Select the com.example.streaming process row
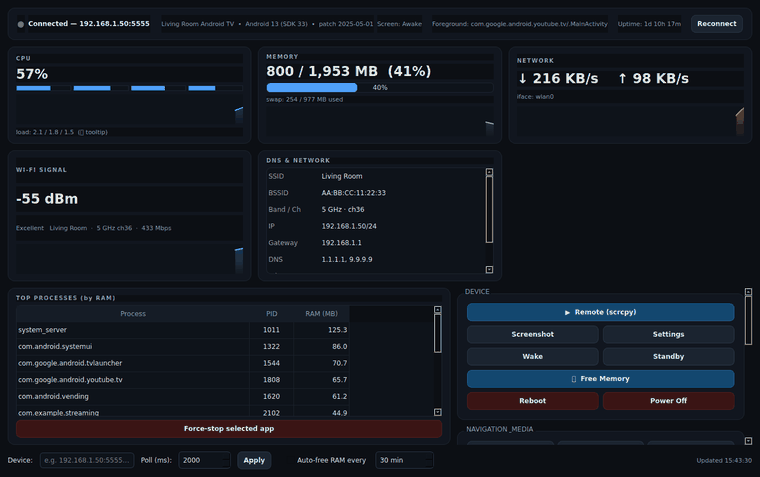The image size is (760, 477). coord(183,412)
